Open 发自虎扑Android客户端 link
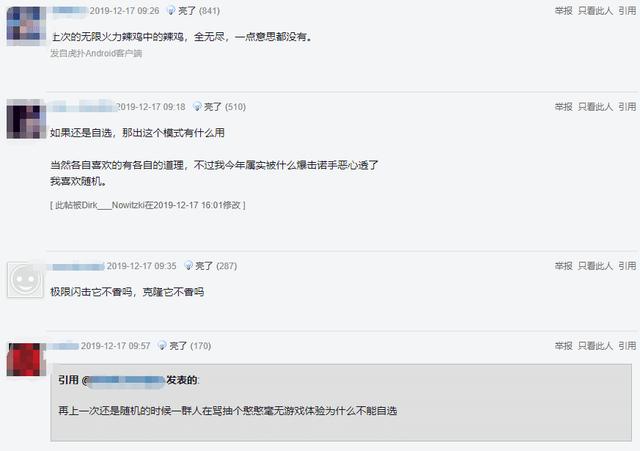The image size is (640, 451). point(96,53)
